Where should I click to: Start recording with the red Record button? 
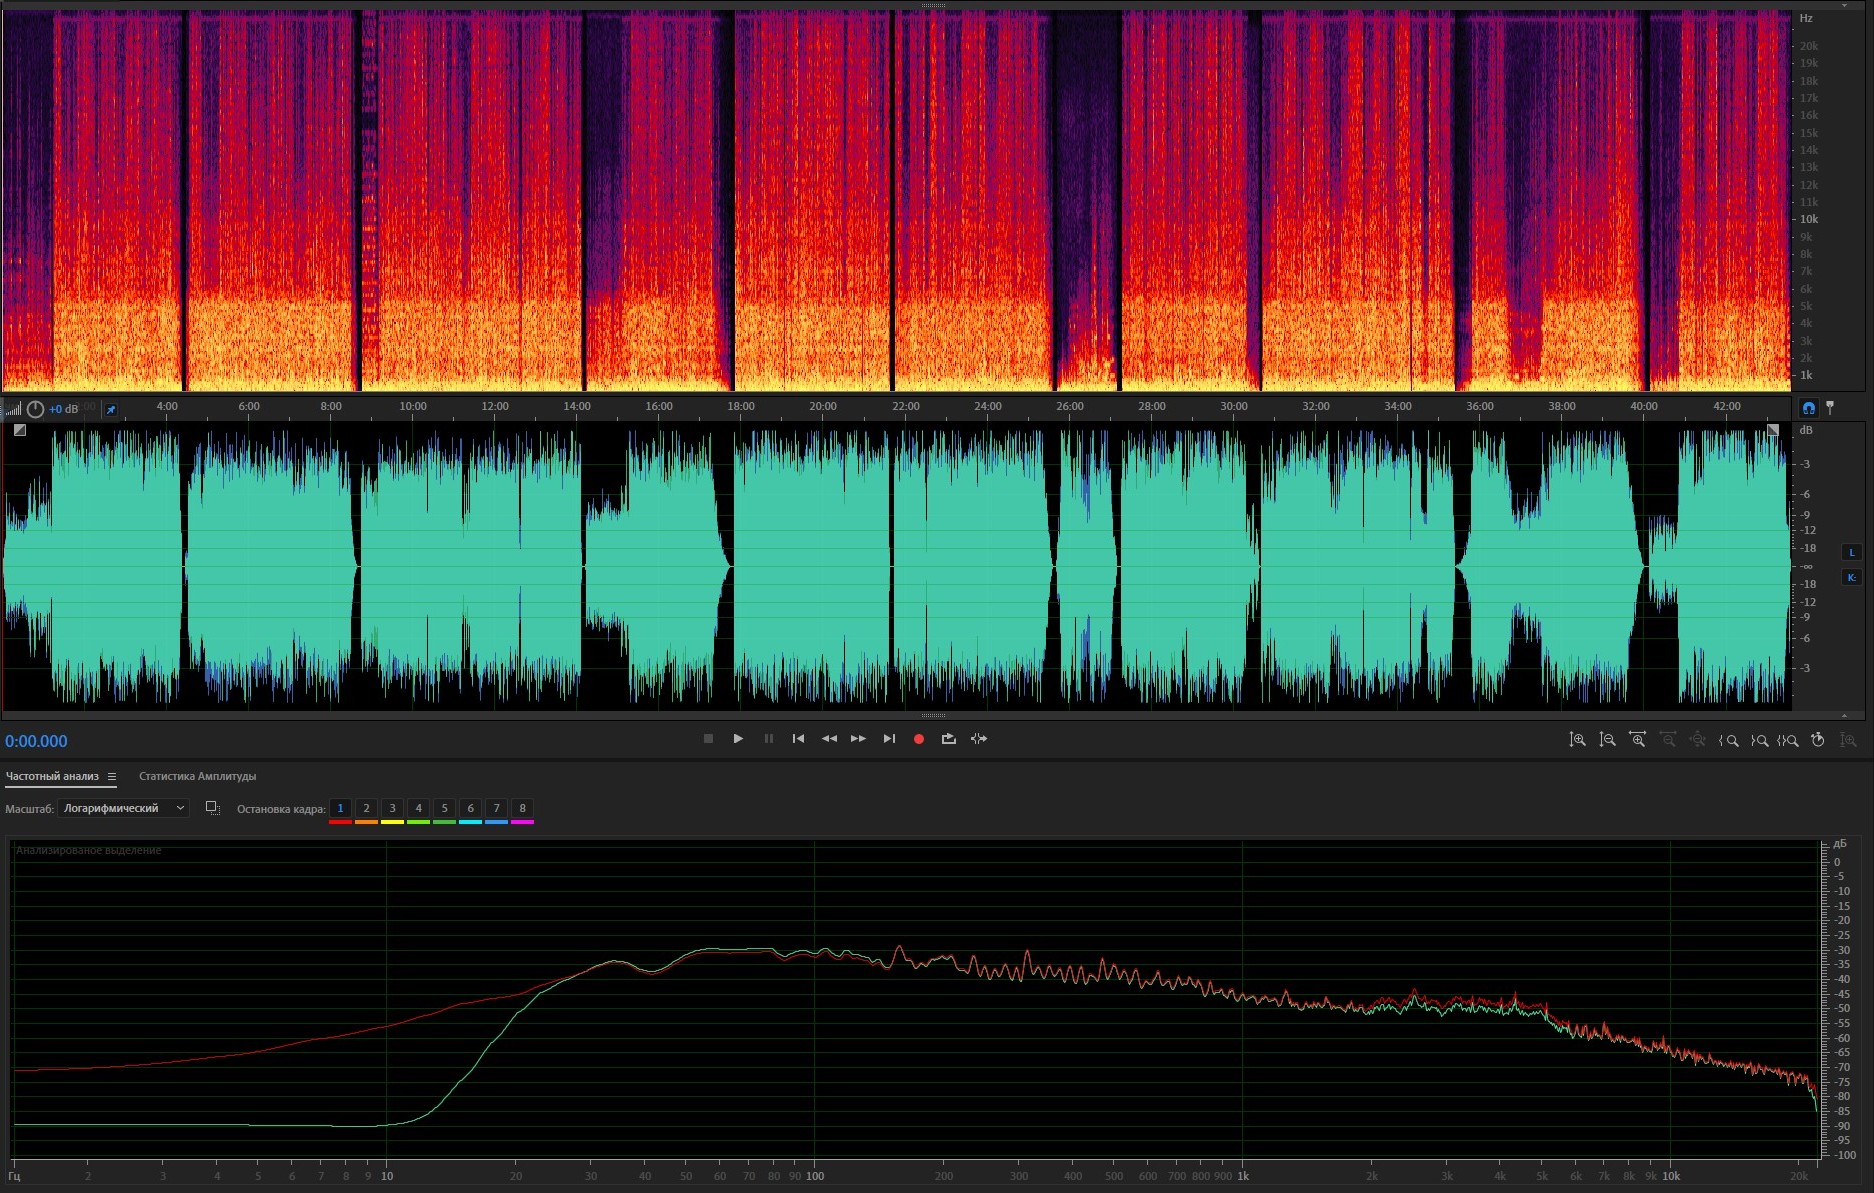[x=918, y=739]
